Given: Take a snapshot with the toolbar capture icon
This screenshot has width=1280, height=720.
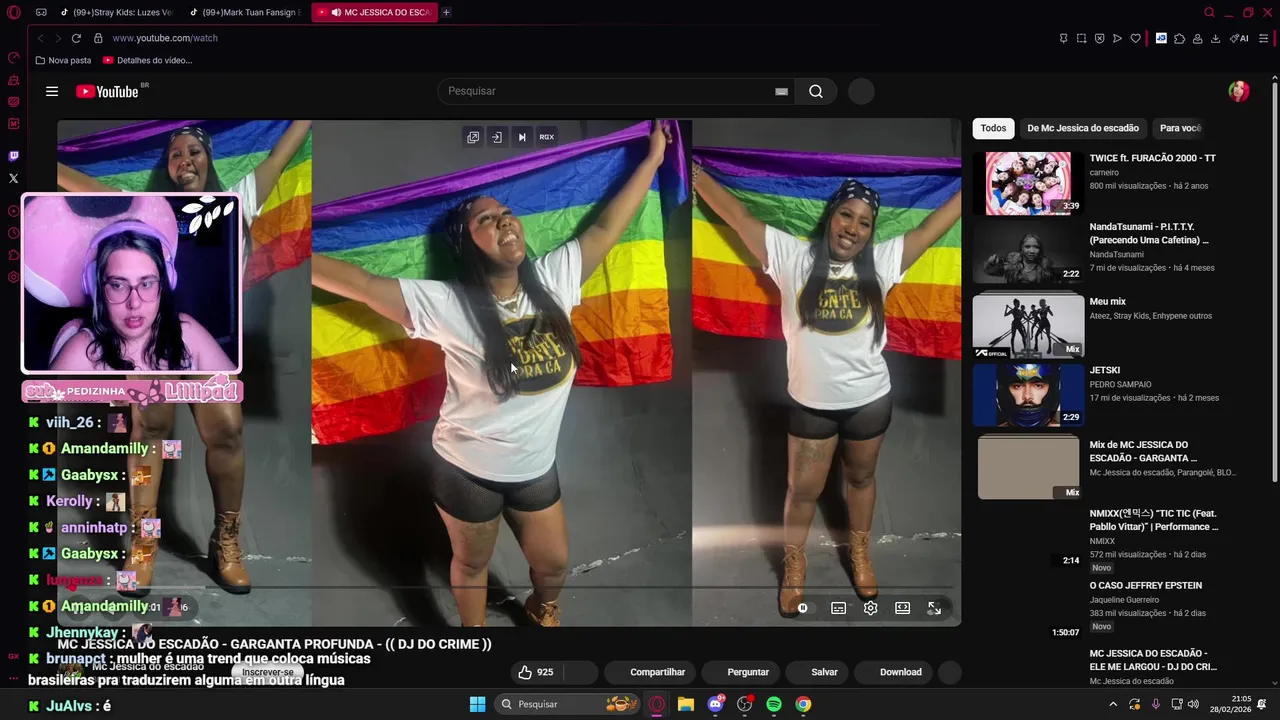Looking at the screenshot, I should [1081, 38].
